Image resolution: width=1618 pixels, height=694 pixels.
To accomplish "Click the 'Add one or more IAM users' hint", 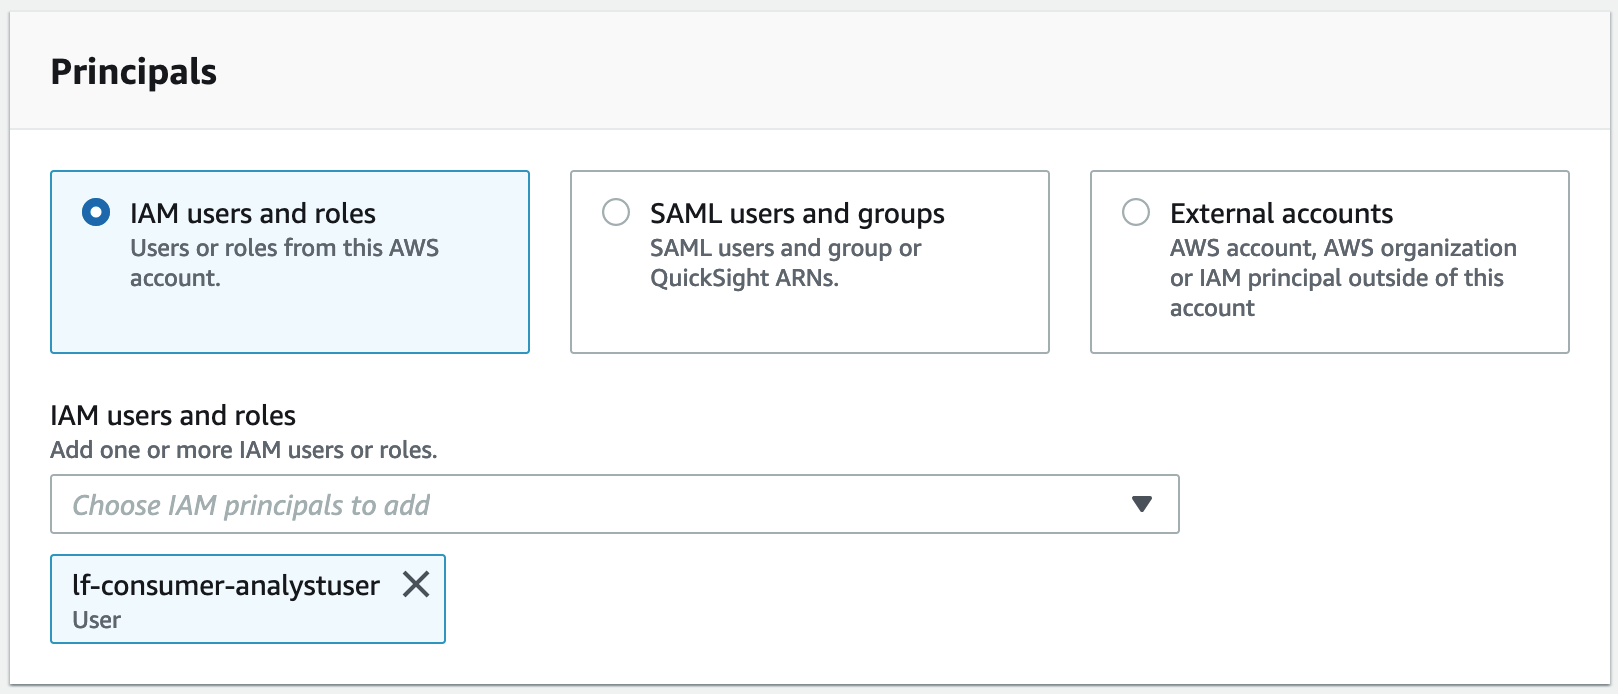I will click(x=243, y=450).
